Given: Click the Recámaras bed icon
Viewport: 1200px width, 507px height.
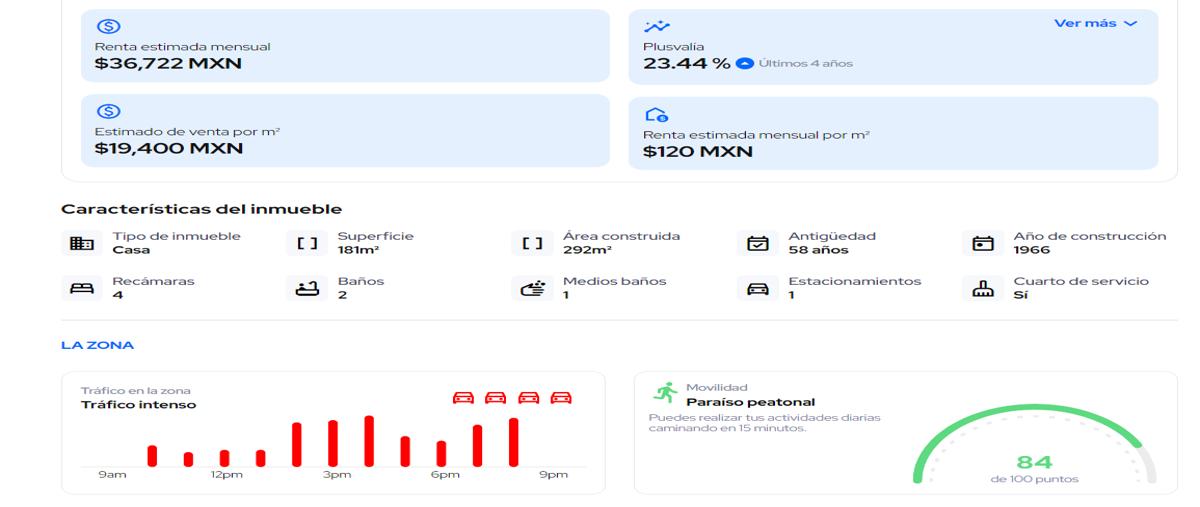Looking at the screenshot, I should click(82, 288).
